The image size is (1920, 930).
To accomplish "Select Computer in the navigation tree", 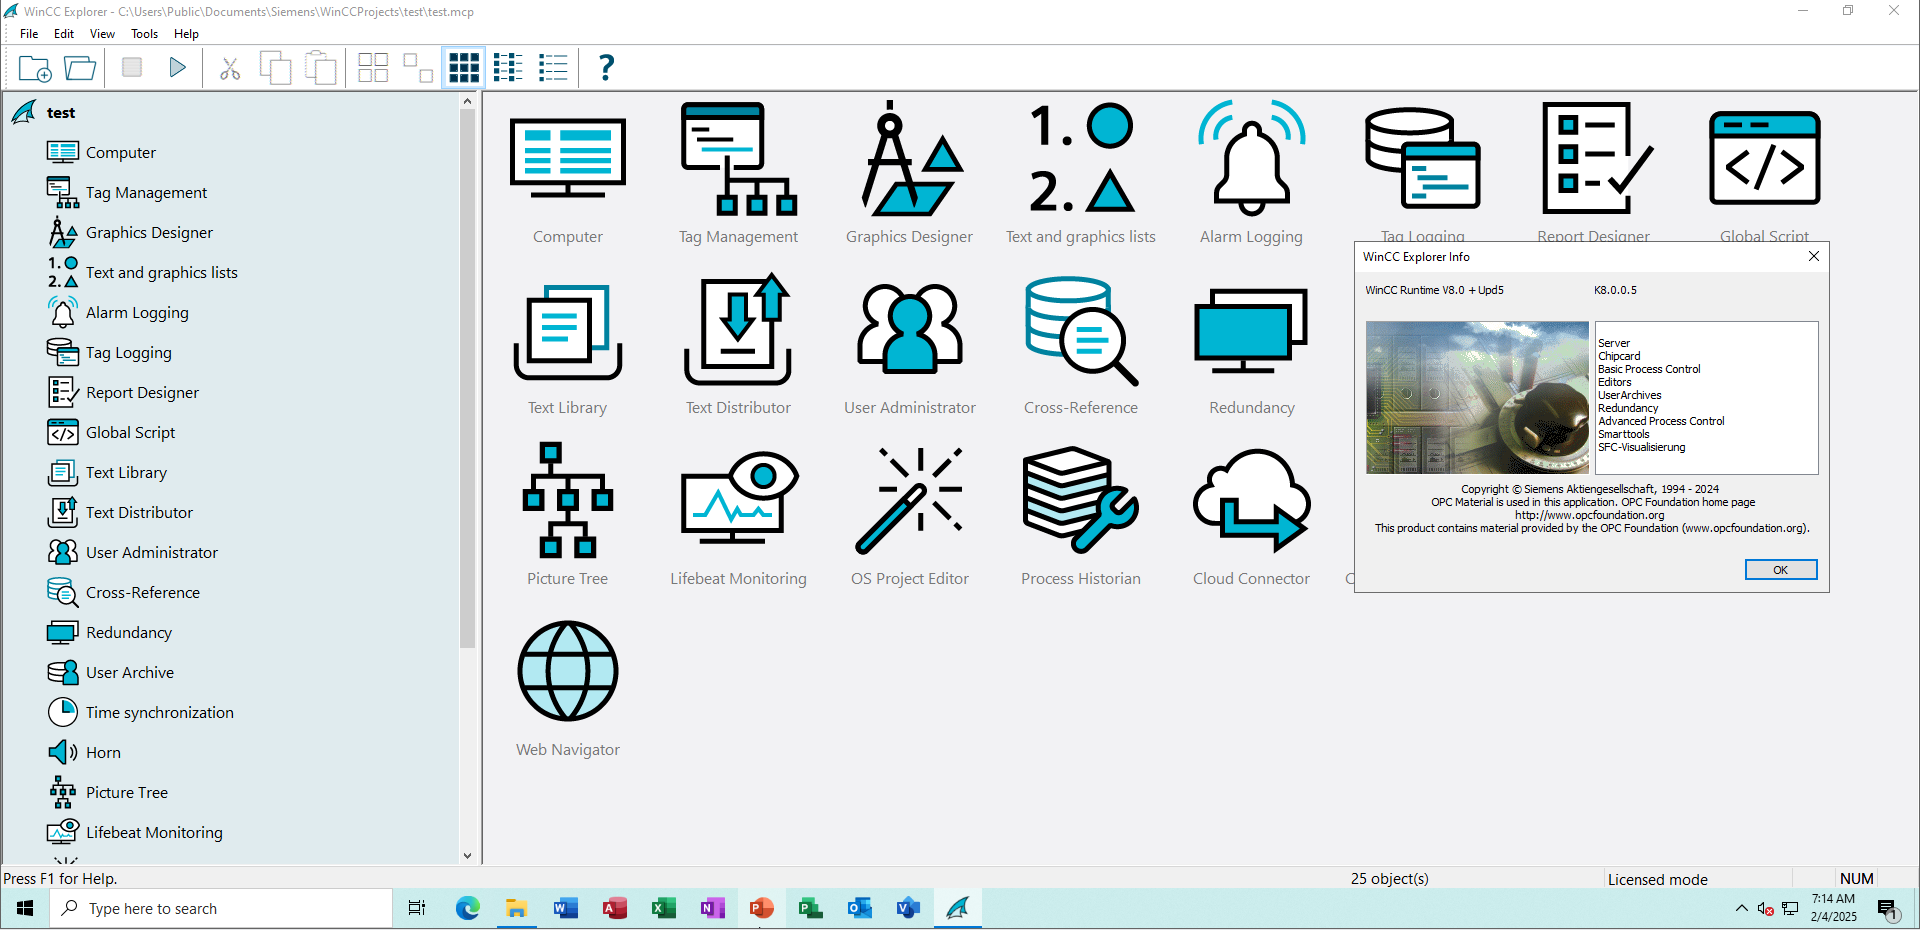I will click(121, 152).
